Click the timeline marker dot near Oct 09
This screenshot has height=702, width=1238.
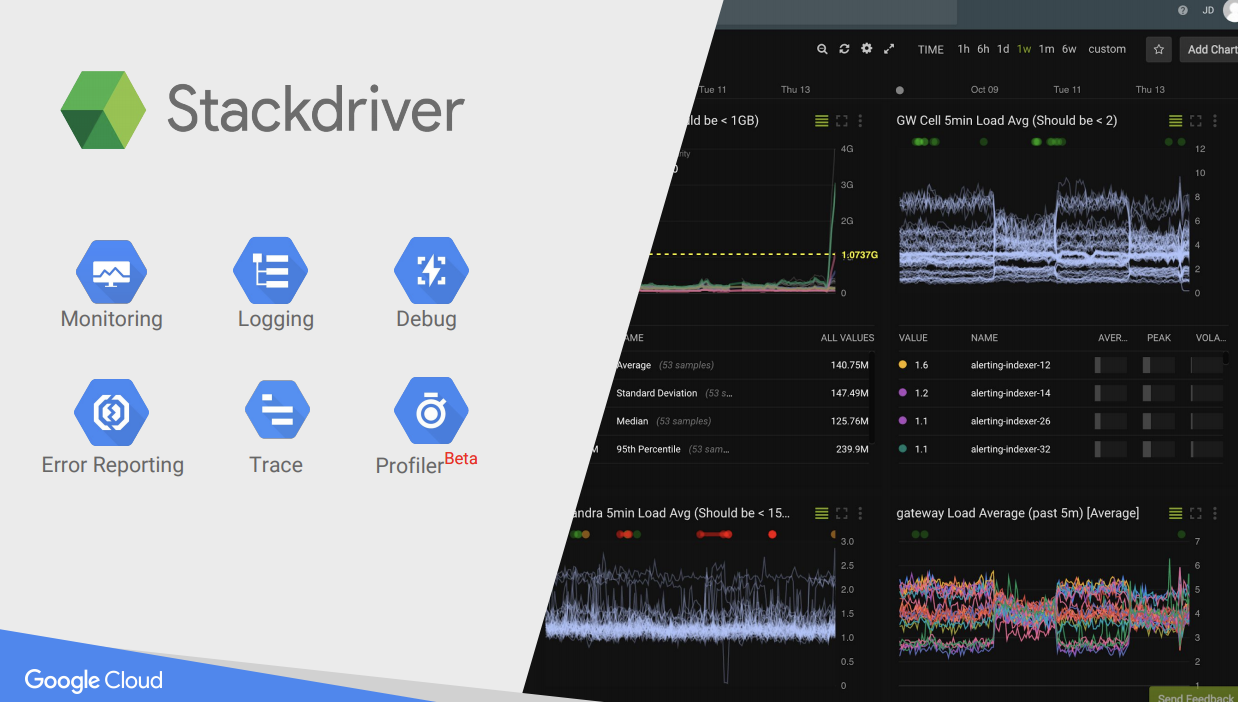click(900, 90)
